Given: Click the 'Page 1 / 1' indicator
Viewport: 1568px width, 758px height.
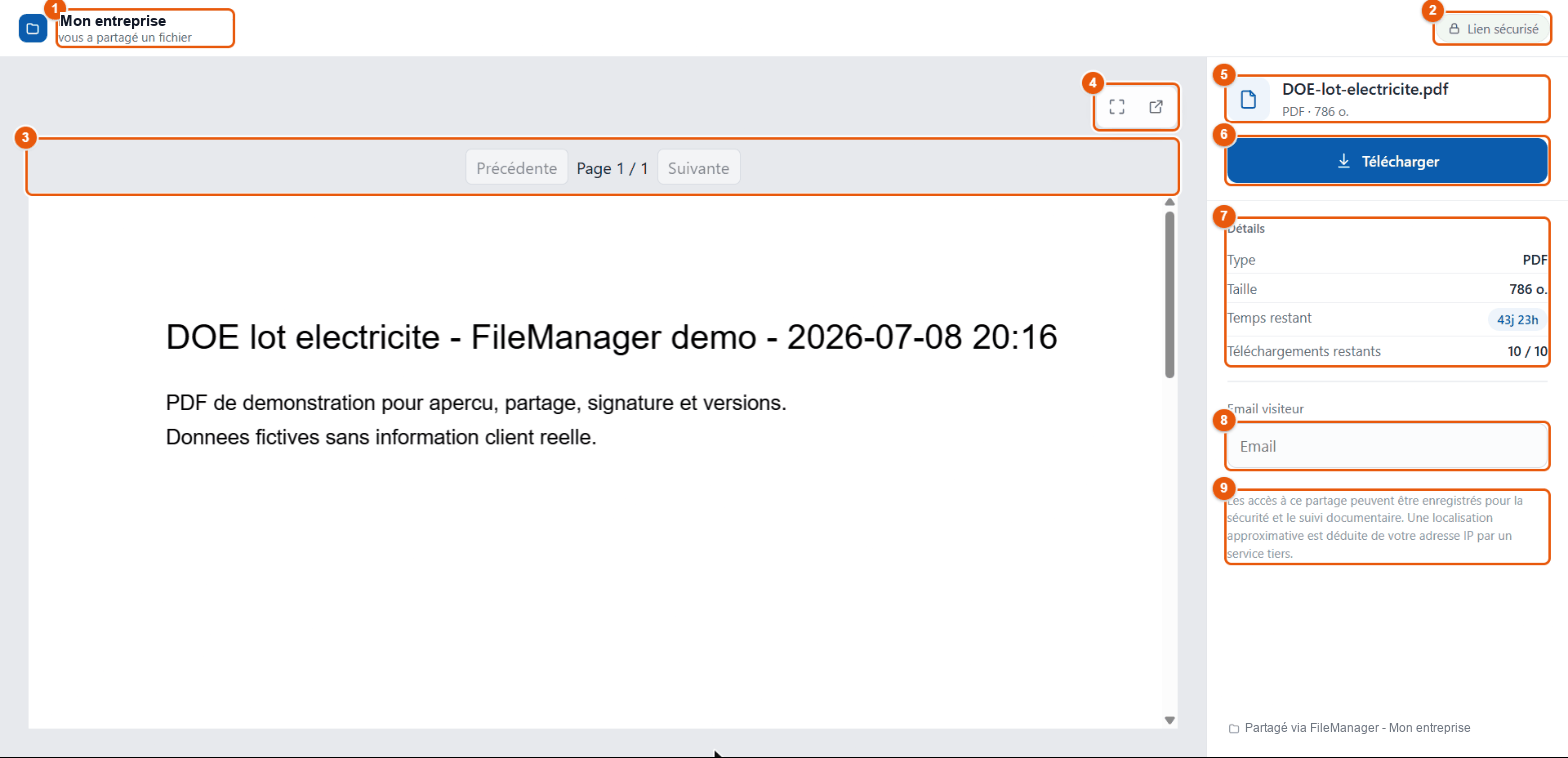Looking at the screenshot, I should [612, 168].
